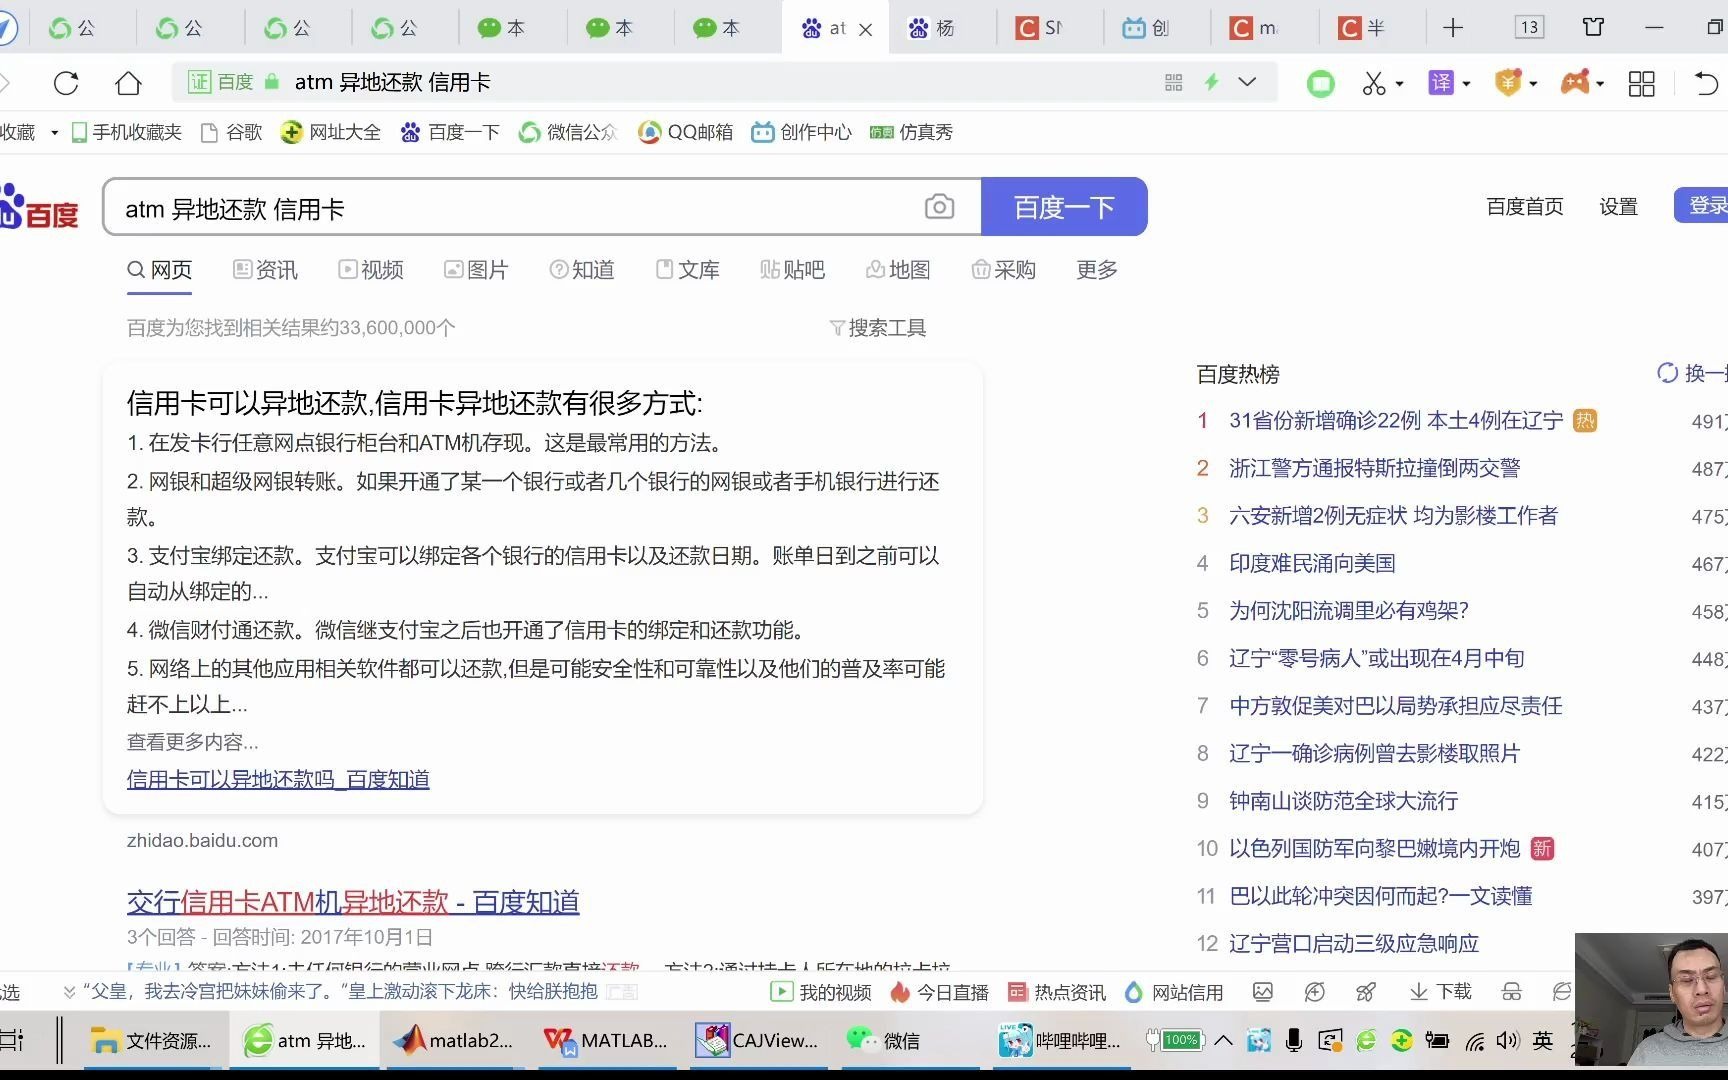Open the tab count 13 indicator
This screenshot has width=1728, height=1080.
pyautogui.click(x=1529, y=28)
